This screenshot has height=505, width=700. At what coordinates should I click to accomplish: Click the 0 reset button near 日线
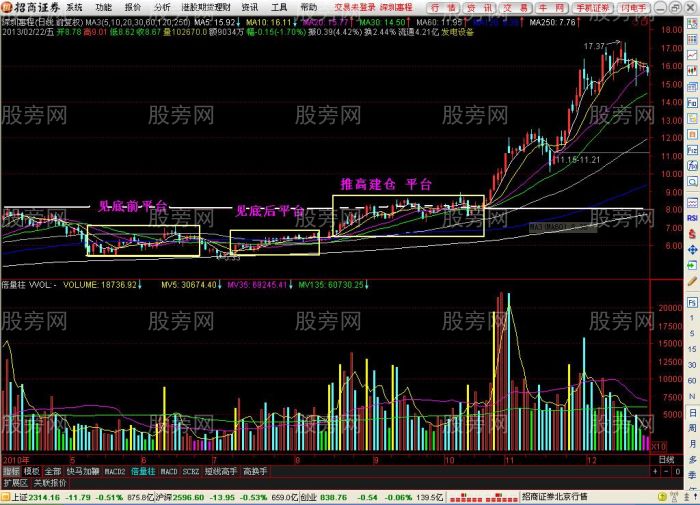coord(678,472)
